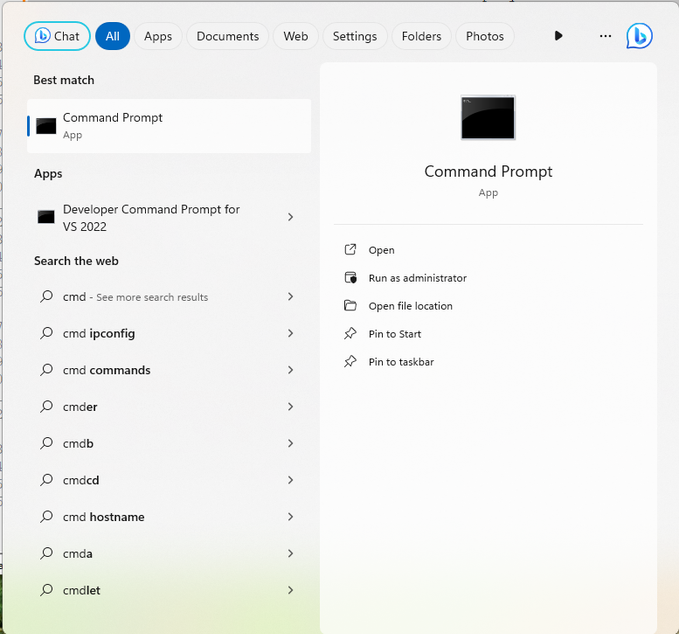This screenshot has height=634, width=679.
Task: Click the Open action in preview pane
Action: click(382, 250)
